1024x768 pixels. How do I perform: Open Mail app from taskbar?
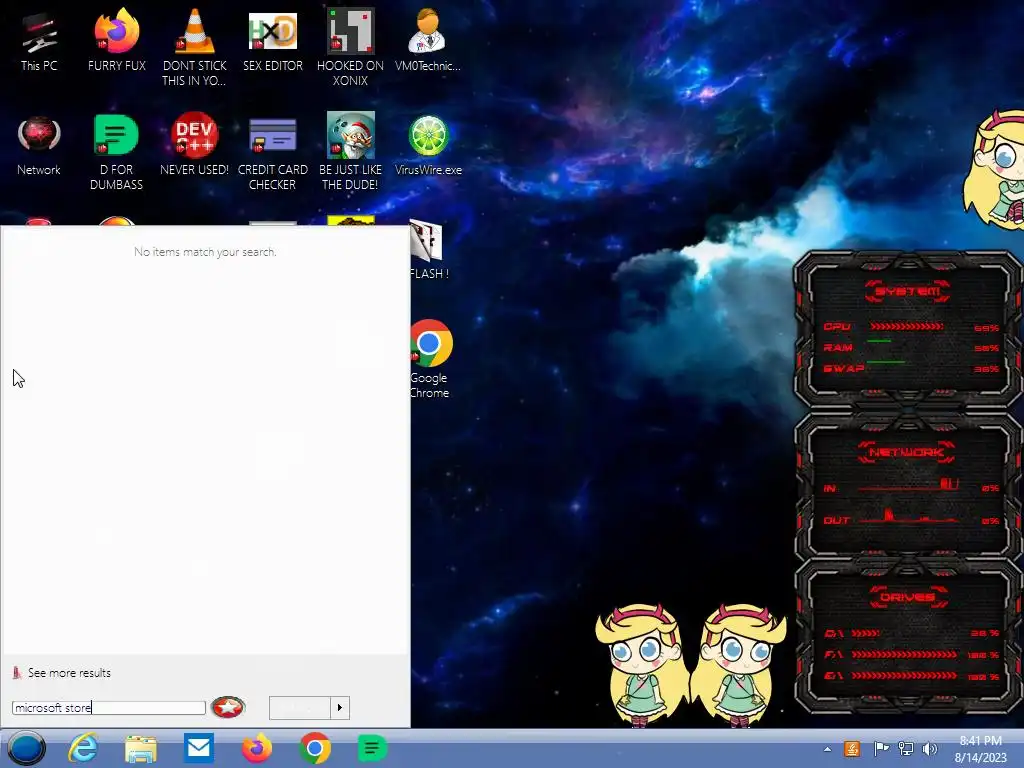click(x=199, y=748)
